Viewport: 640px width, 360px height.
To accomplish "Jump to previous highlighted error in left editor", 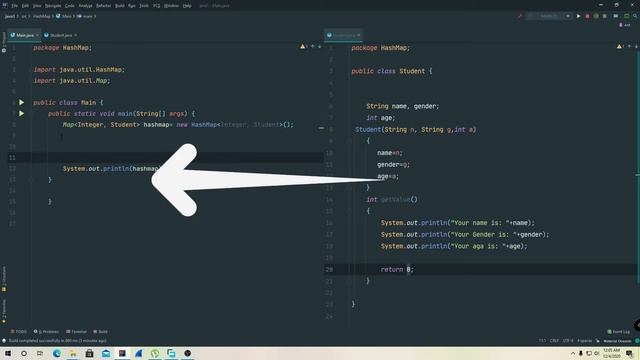I will 313,47.
